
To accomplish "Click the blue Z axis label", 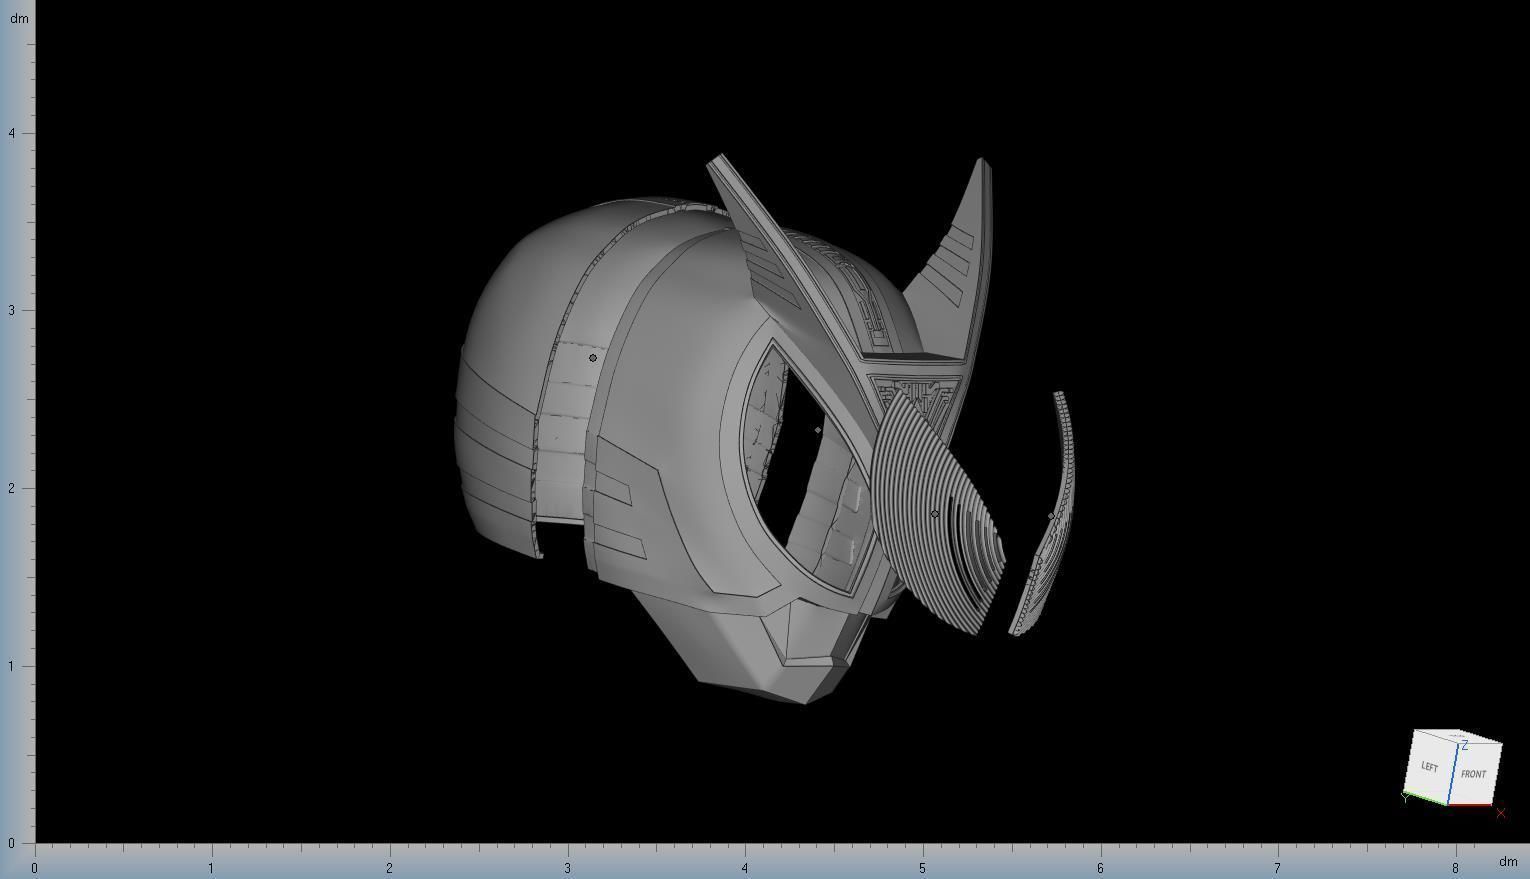I will (x=1465, y=746).
